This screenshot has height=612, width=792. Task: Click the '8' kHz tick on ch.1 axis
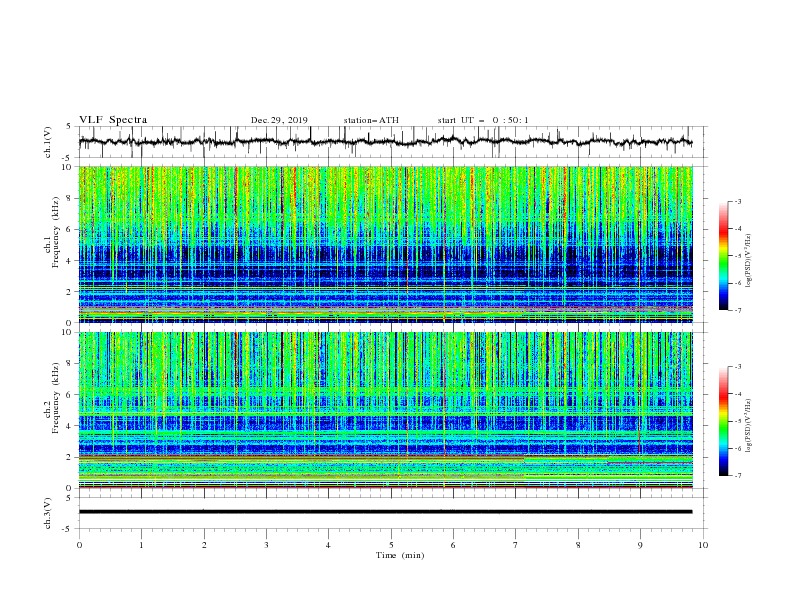pos(70,198)
